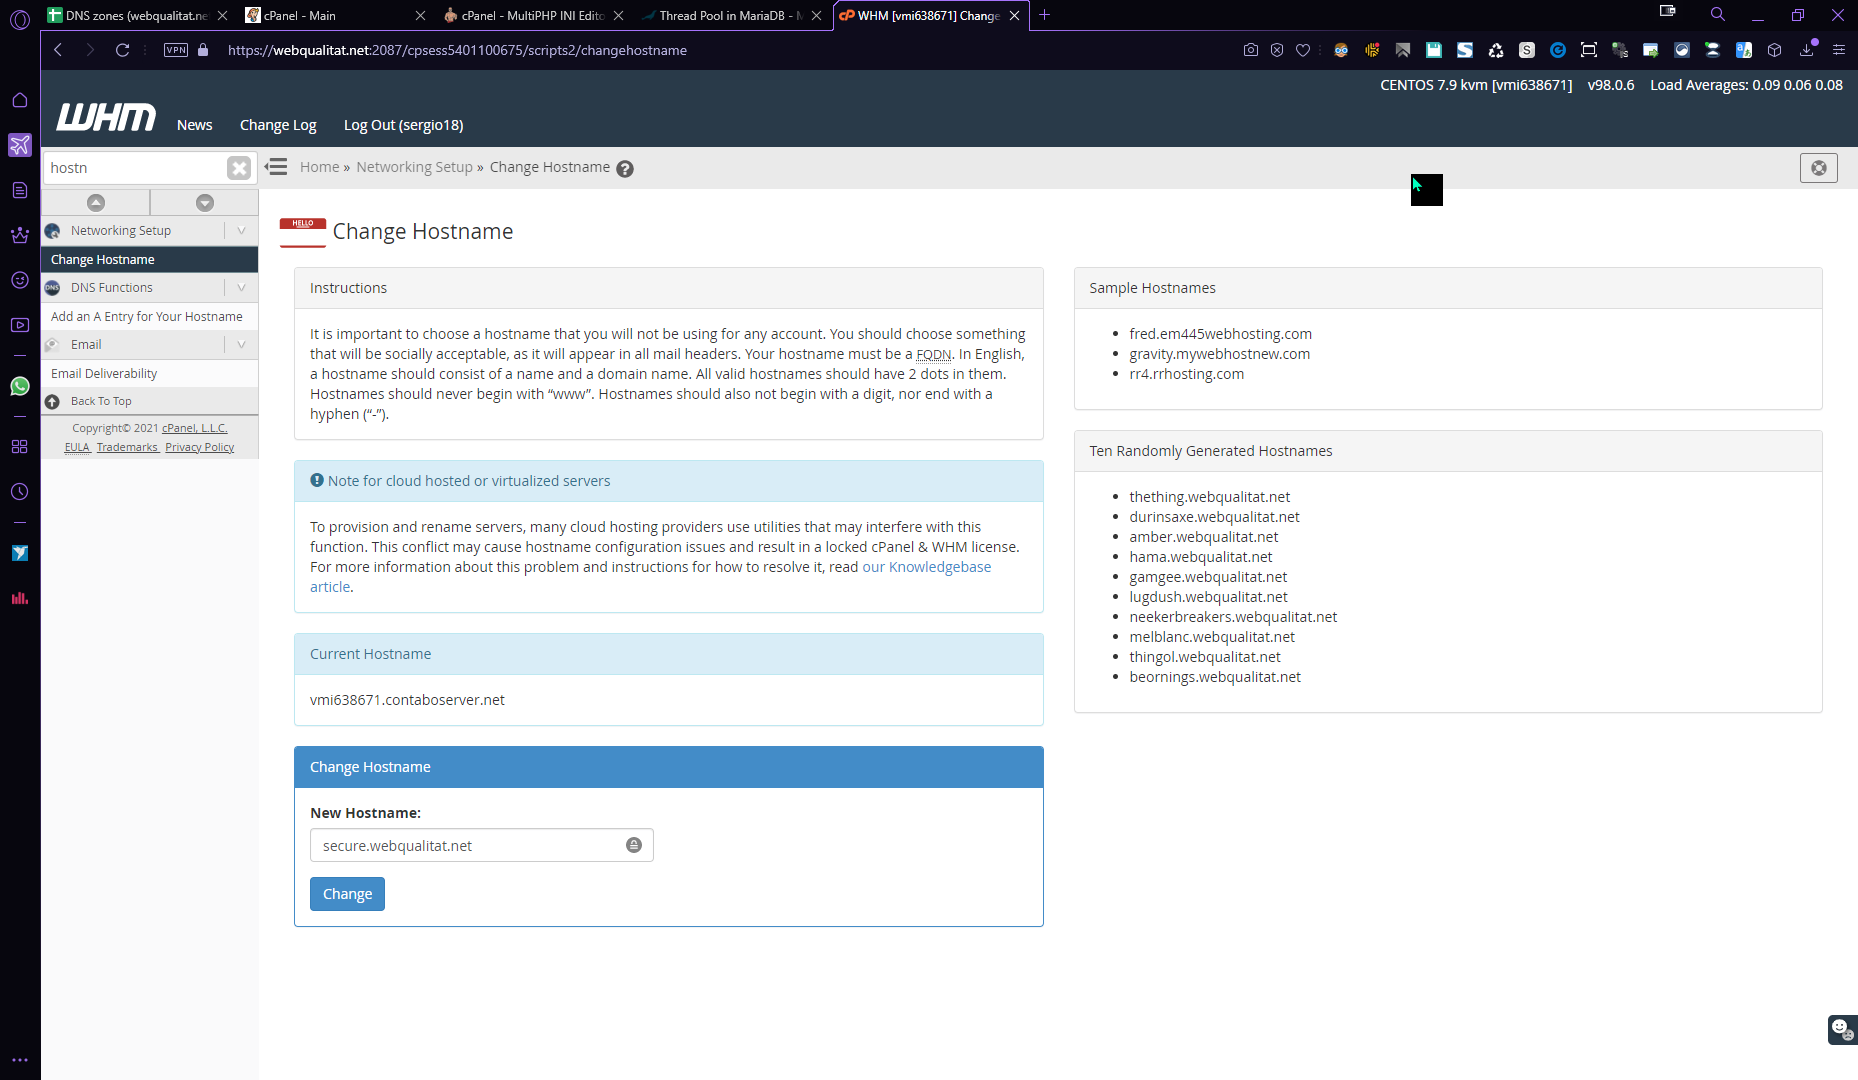Screen dimensions: 1858x1080
Task: Switch to Thread Pool in MariaDB tab
Action: pyautogui.click(x=731, y=15)
